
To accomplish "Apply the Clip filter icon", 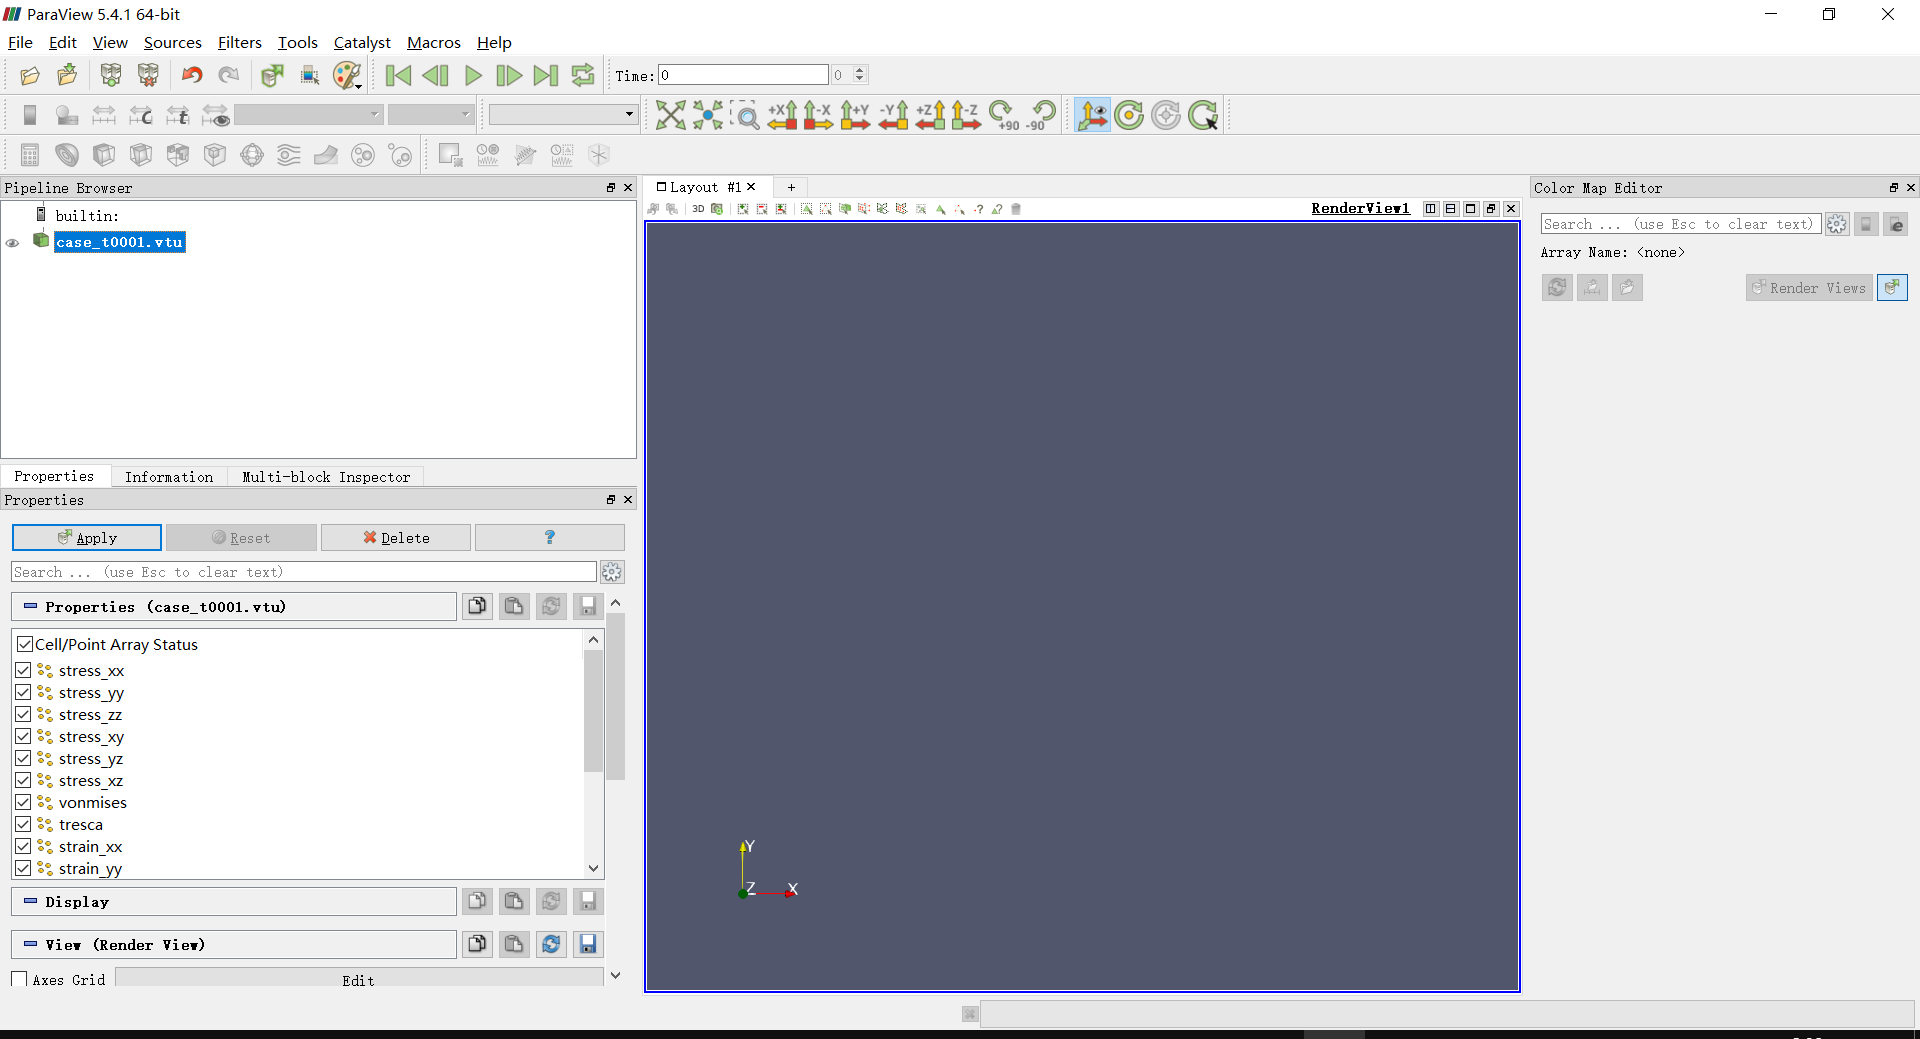I will click(x=103, y=155).
